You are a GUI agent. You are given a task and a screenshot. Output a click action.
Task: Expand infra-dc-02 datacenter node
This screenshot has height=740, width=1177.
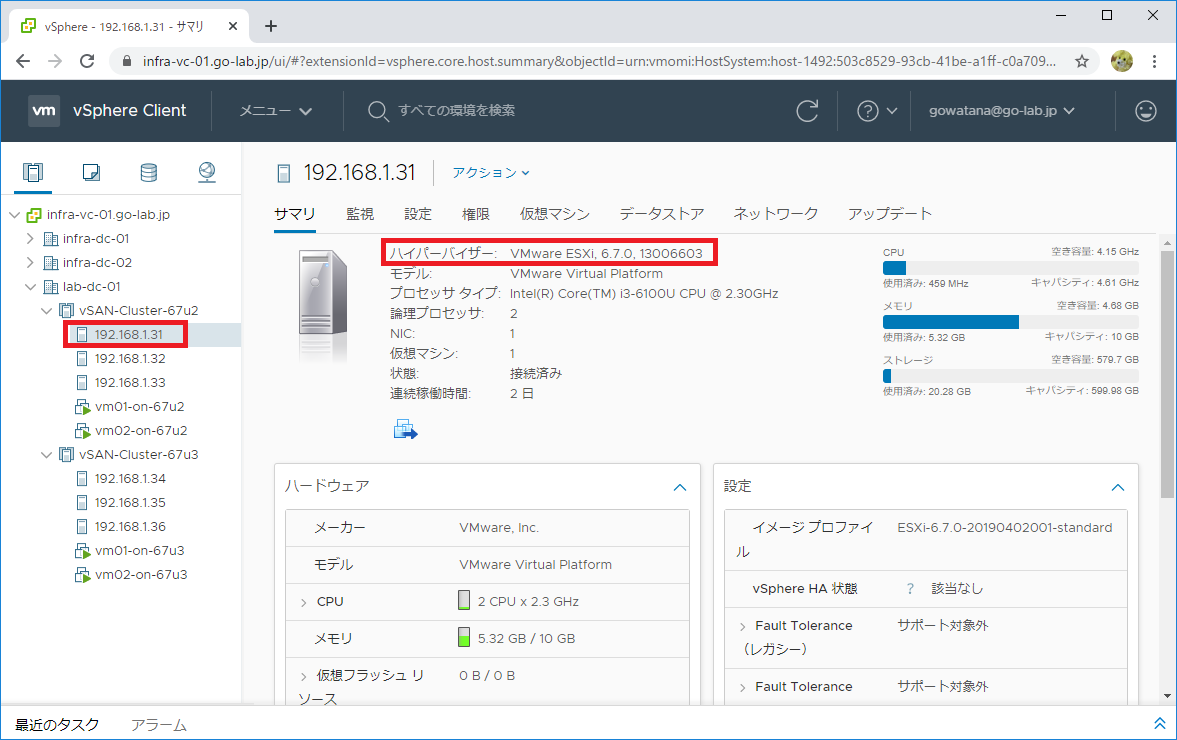point(30,263)
